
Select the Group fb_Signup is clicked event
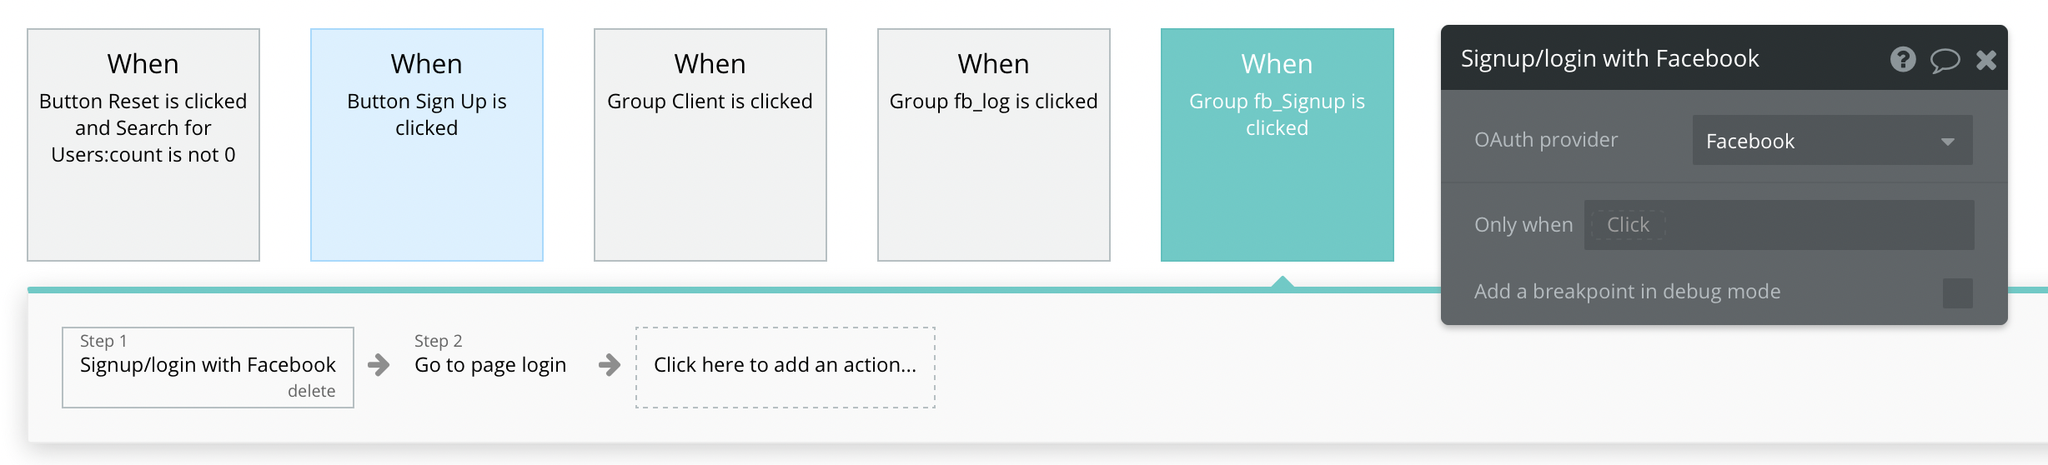(x=1277, y=145)
